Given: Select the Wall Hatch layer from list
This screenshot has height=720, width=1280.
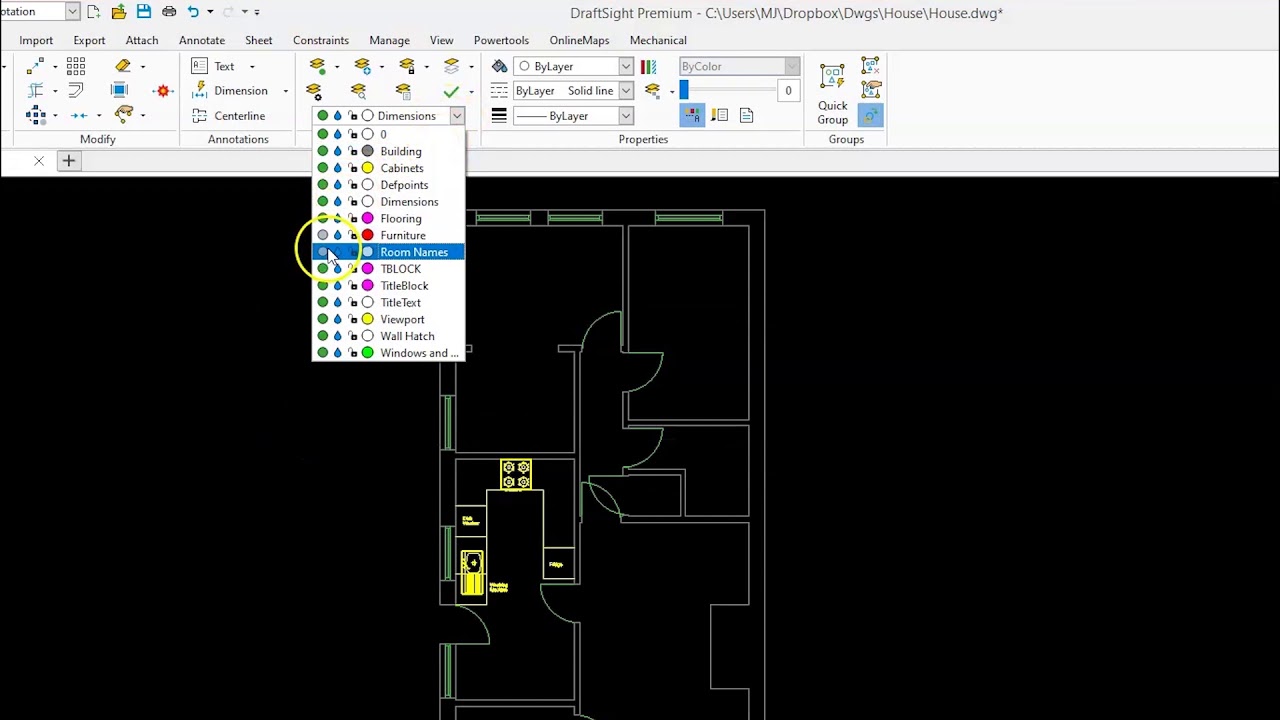Looking at the screenshot, I should pyautogui.click(x=407, y=336).
